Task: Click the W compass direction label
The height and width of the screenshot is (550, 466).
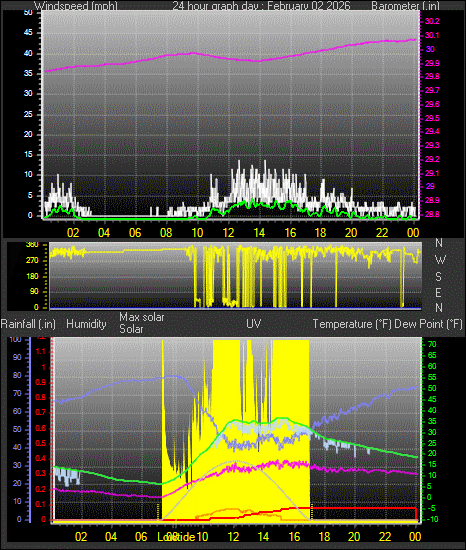Action: (440, 260)
